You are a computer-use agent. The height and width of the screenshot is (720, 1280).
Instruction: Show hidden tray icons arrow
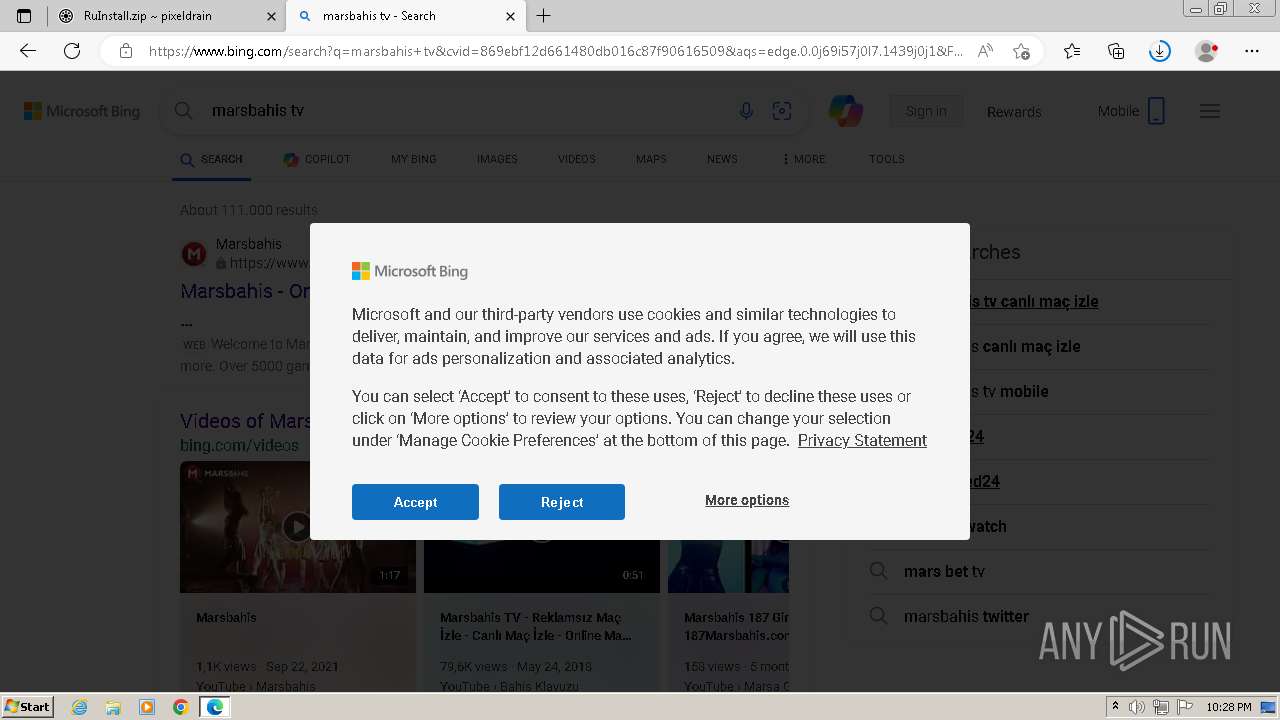(x=1115, y=707)
